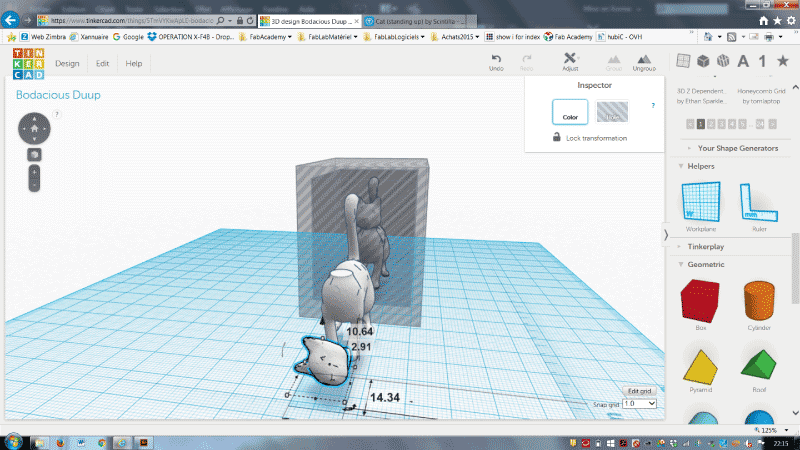Undo the last action
This screenshot has width=800, height=450.
(x=496, y=62)
